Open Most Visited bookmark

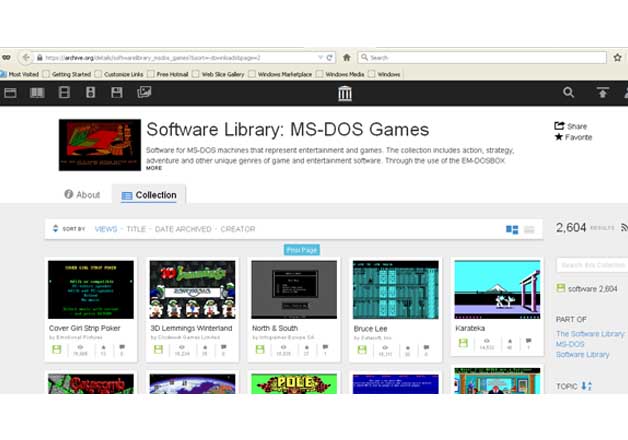coord(20,74)
